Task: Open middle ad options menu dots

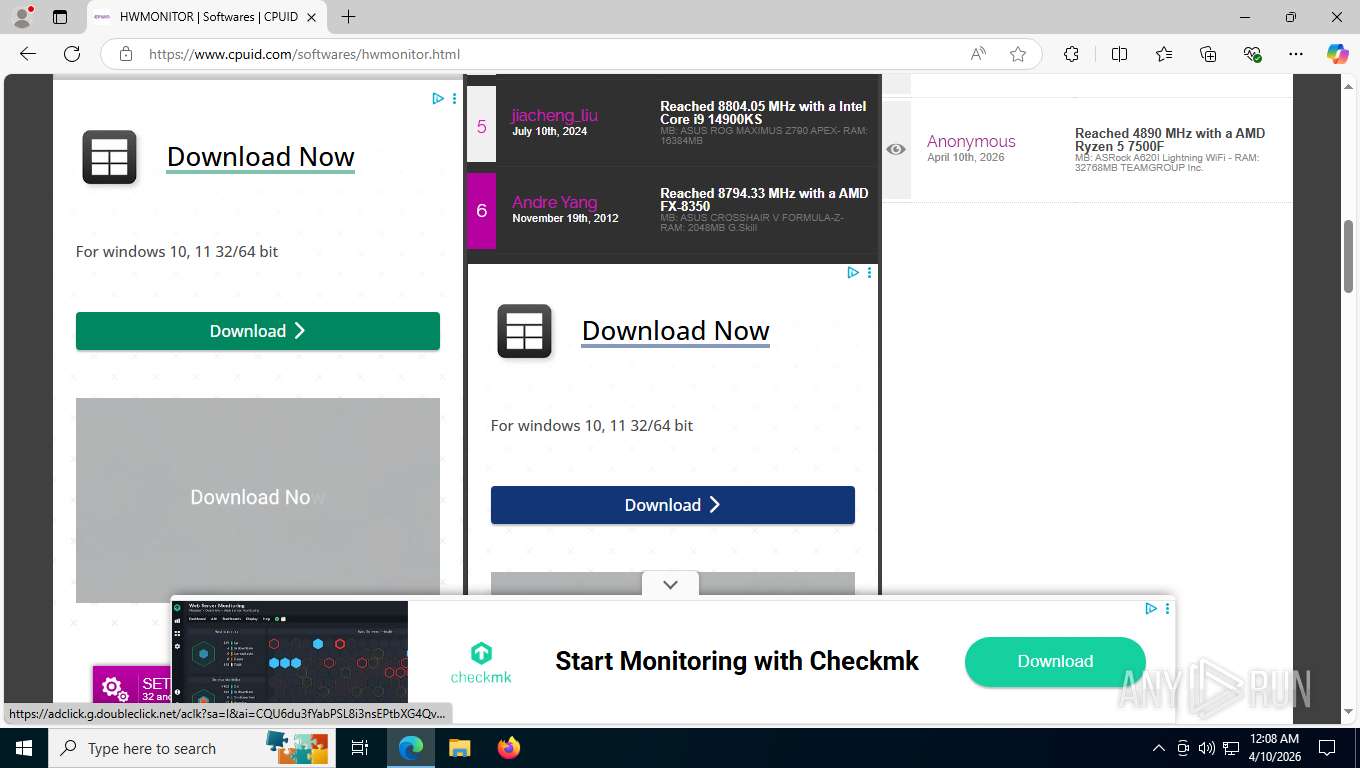Action: pos(869,272)
